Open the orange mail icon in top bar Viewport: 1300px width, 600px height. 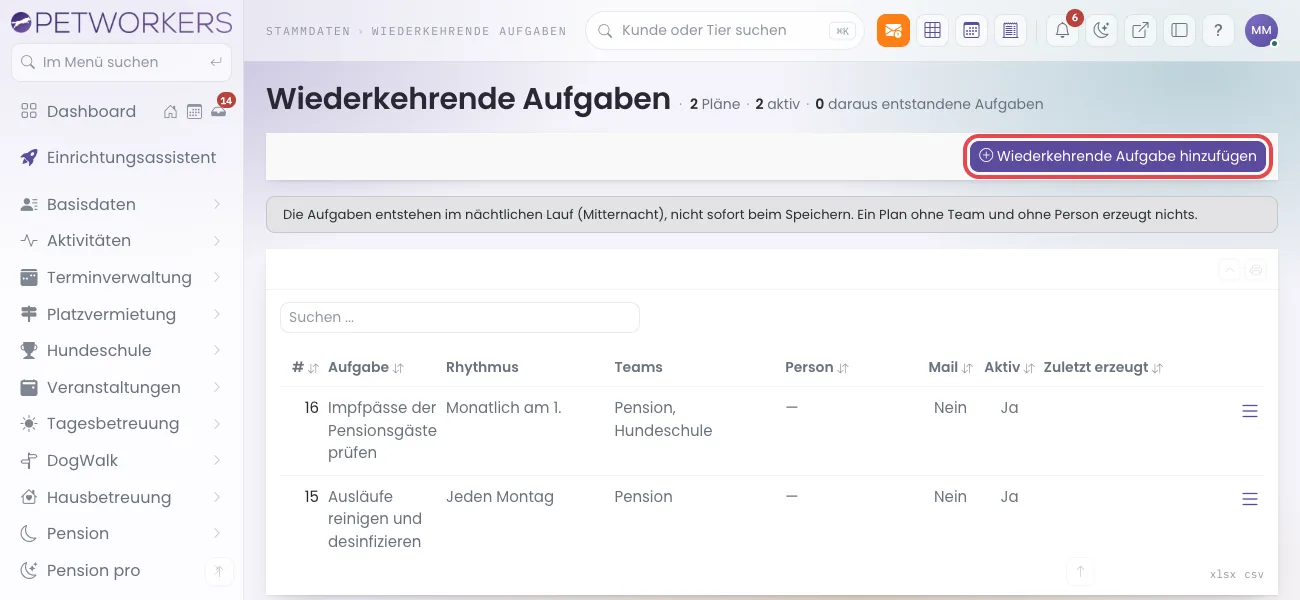[893, 30]
